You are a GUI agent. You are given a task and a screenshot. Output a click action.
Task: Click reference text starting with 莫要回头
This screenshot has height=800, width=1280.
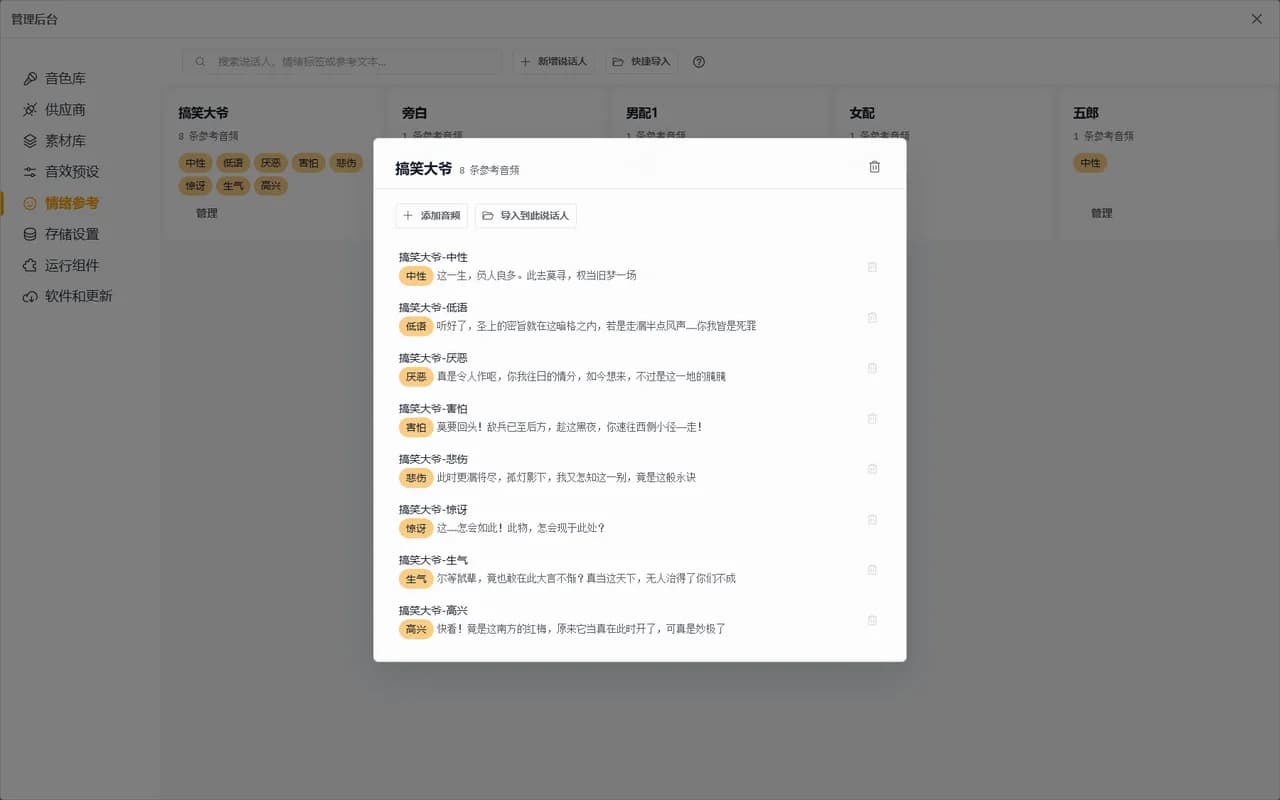click(569, 427)
